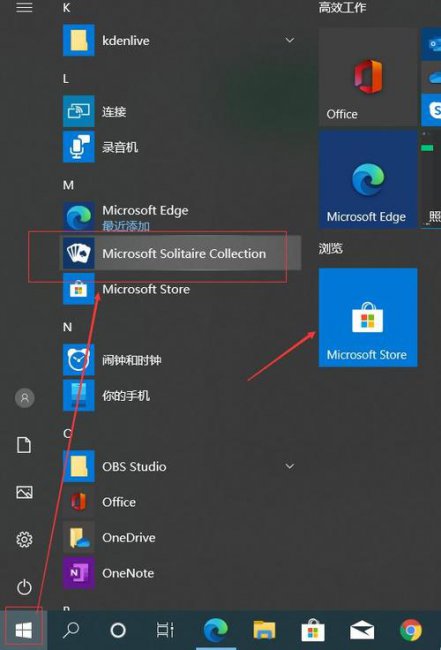
Task: Click the 高效工作 tile group title
Action: coord(342,7)
